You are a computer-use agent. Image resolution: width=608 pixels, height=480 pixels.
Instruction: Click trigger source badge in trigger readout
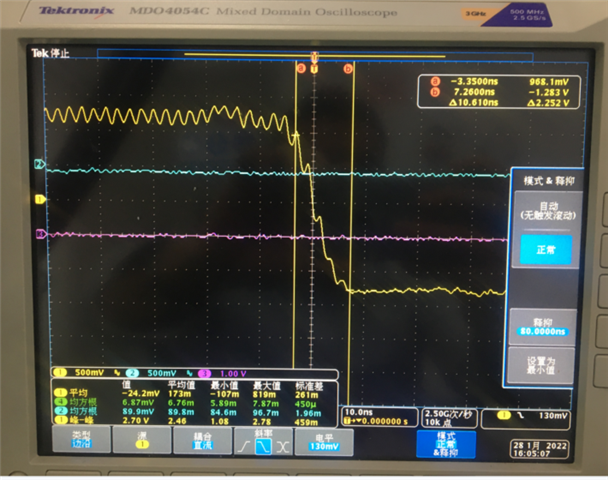[504, 416]
